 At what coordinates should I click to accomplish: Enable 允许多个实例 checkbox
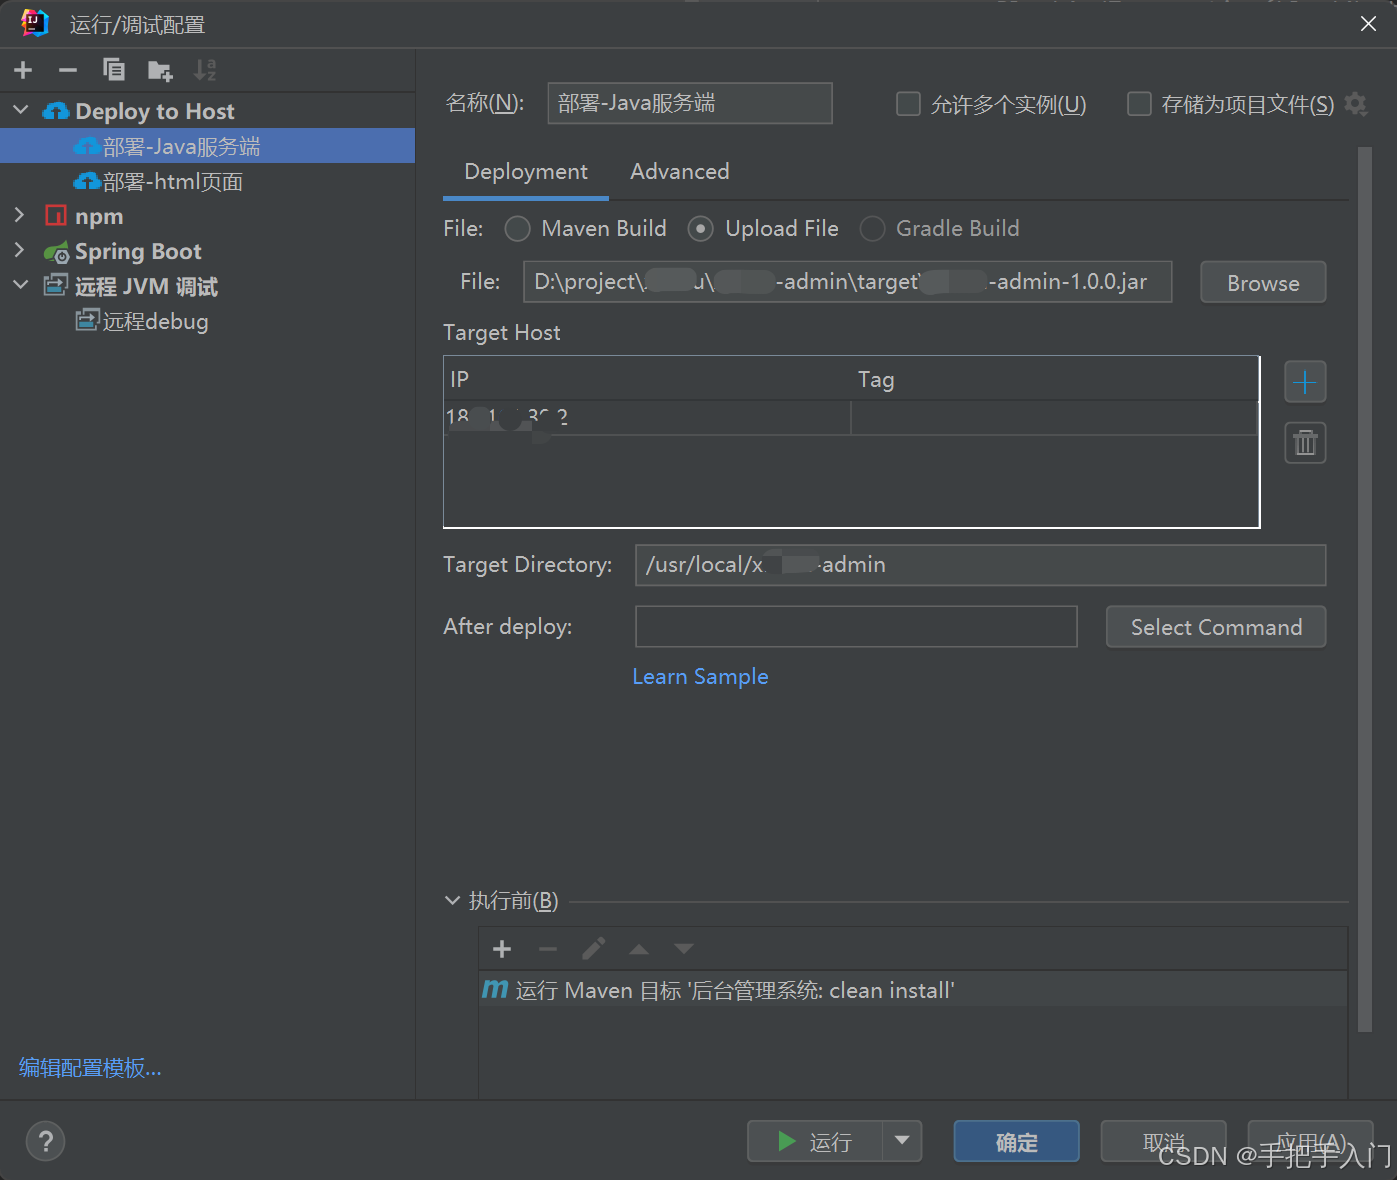click(908, 103)
